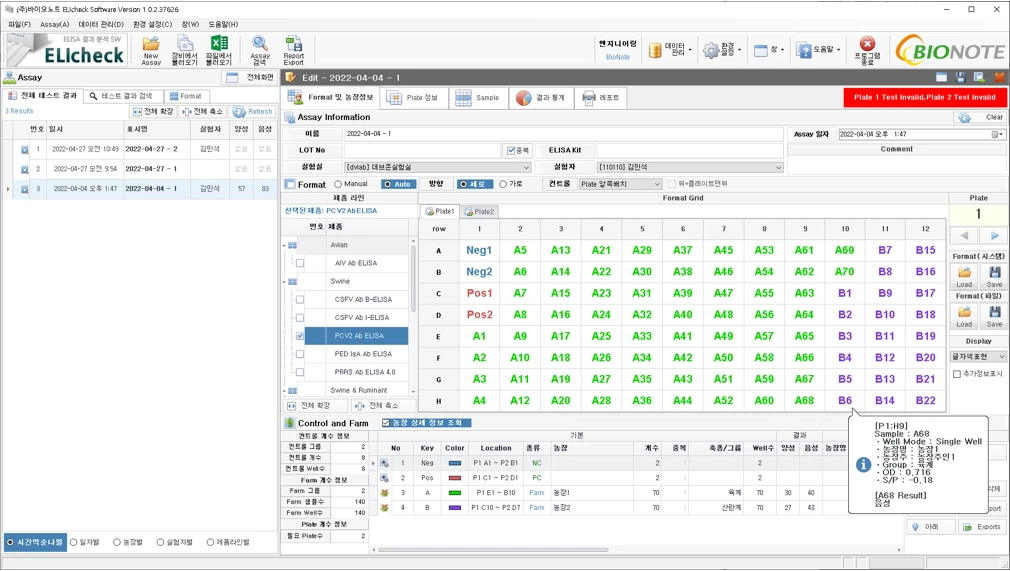Check the AIV Ab ELISA product checkbox
The image size is (1010, 571).
[300, 263]
